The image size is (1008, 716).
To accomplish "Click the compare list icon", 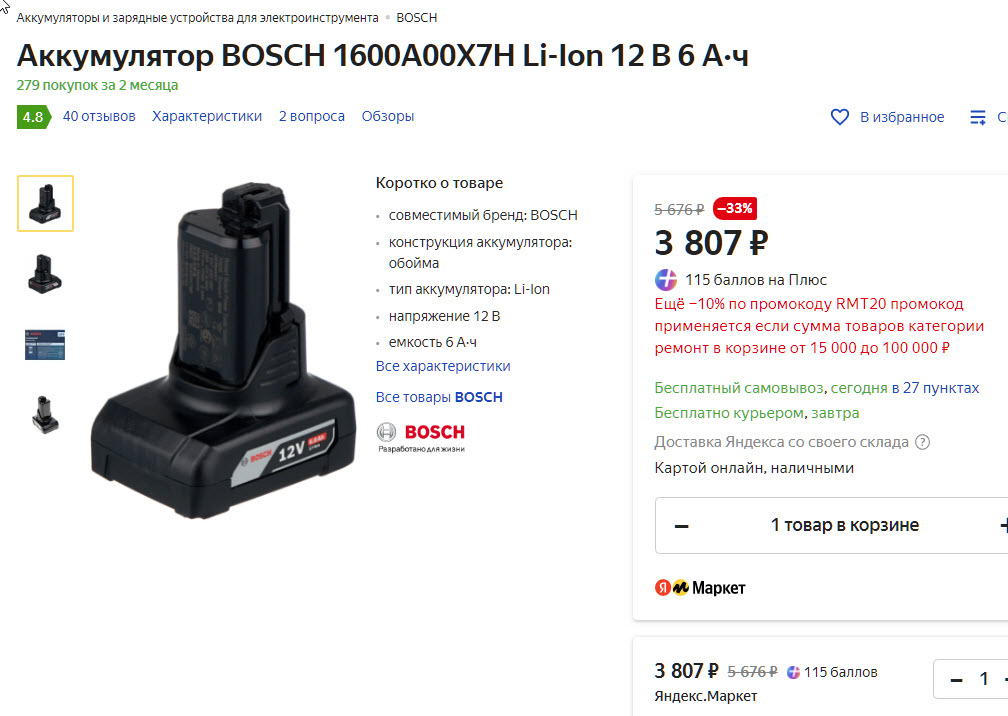I will (x=978, y=117).
